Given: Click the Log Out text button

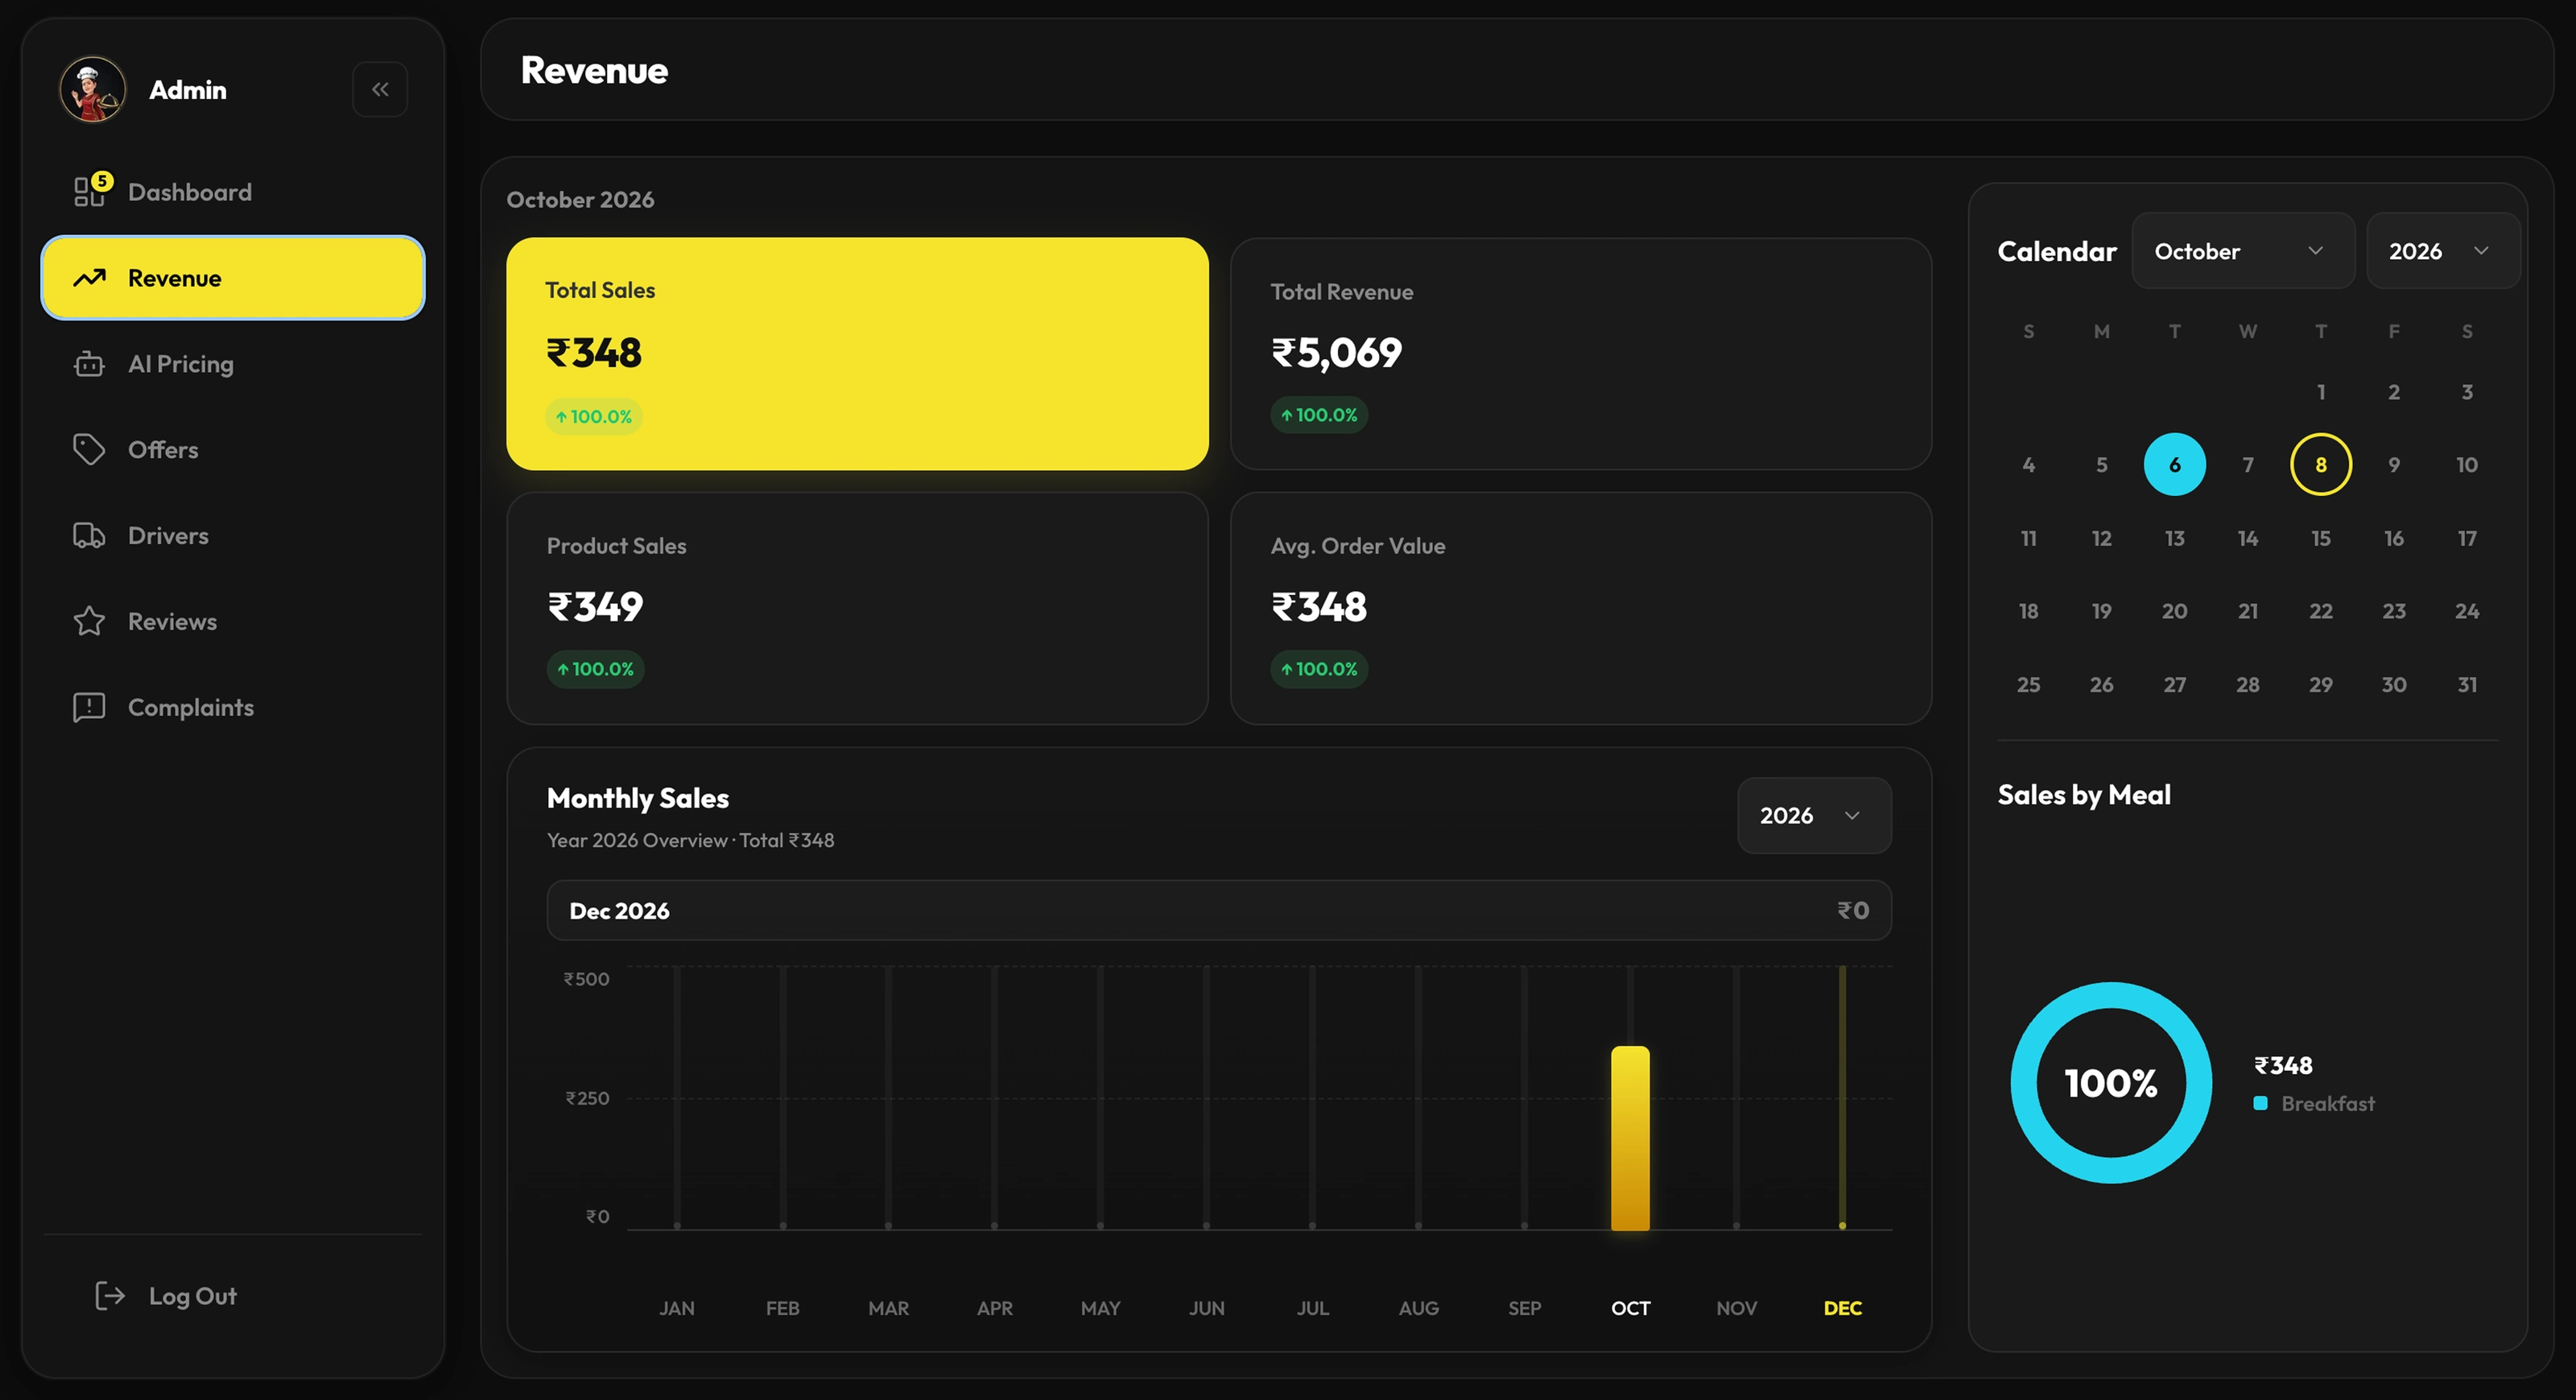Looking at the screenshot, I should [193, 1296].
